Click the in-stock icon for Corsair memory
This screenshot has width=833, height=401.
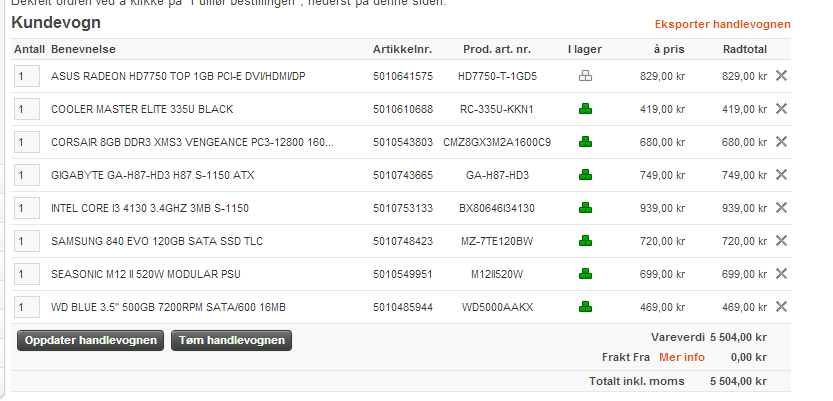585,142
